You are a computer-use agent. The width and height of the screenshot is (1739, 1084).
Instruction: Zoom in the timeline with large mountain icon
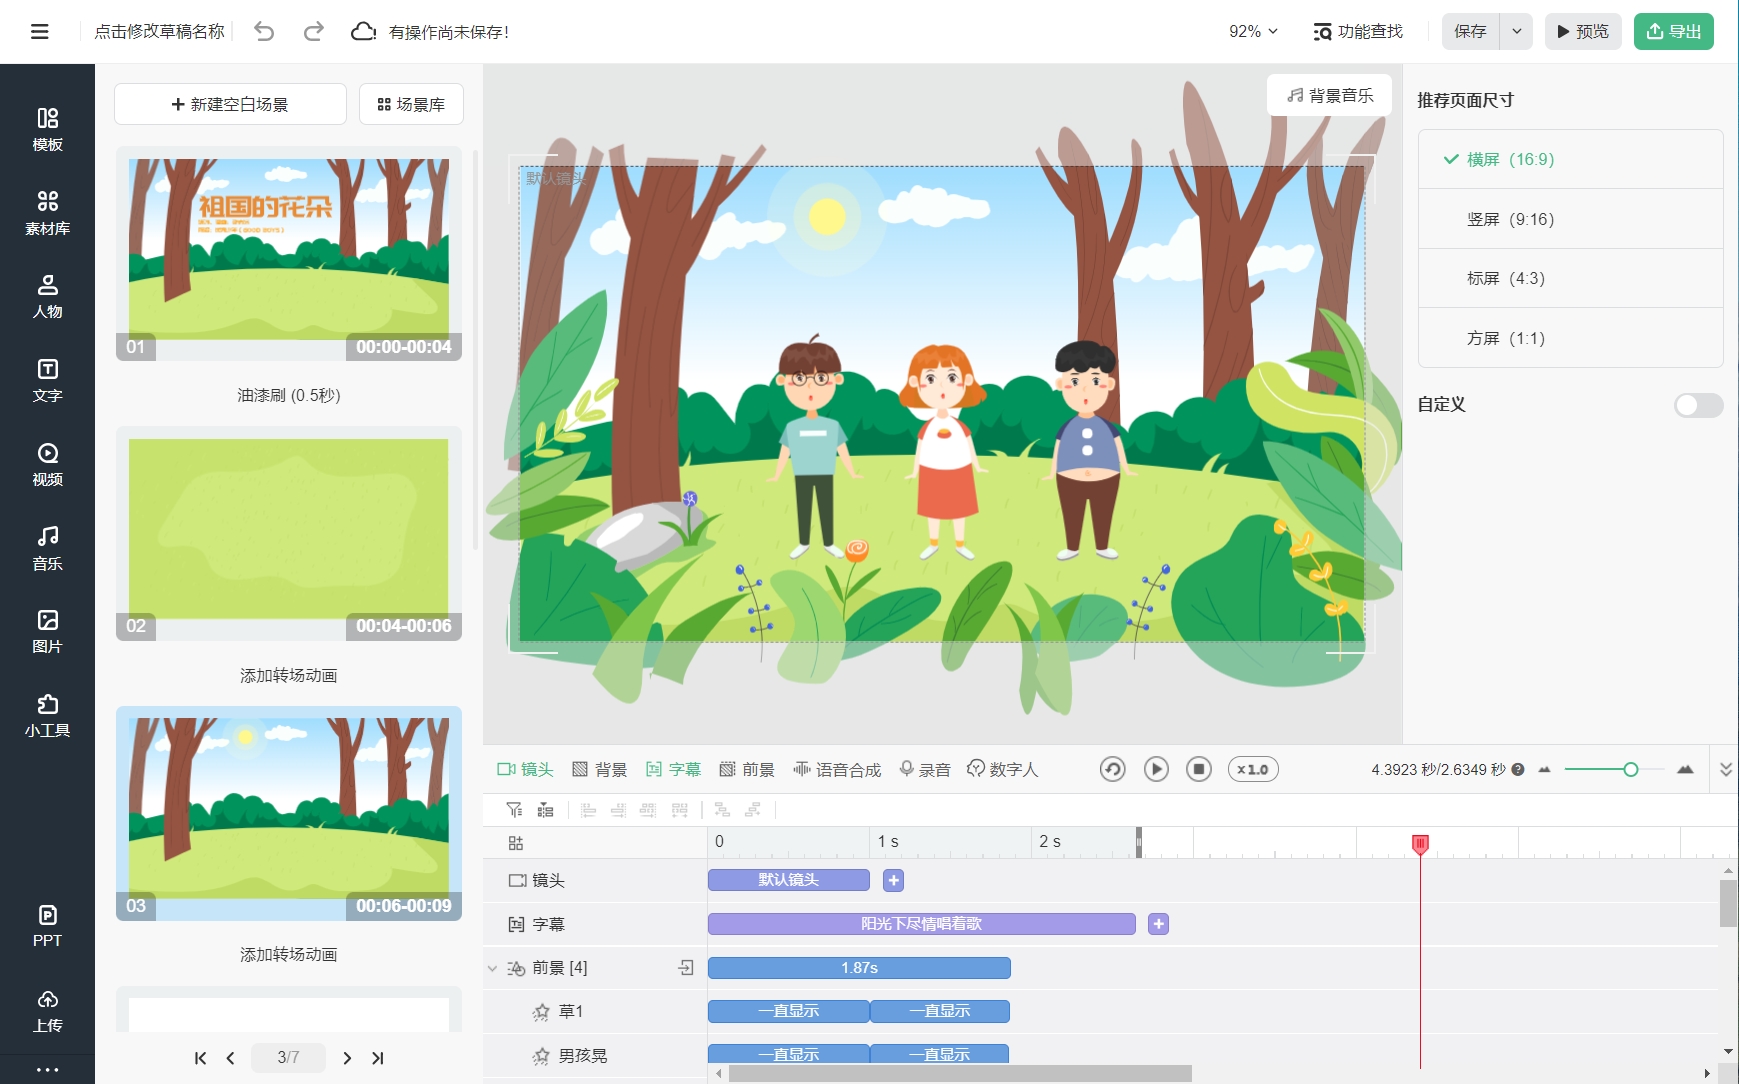pyautogui.click(x=1686, y=769)
